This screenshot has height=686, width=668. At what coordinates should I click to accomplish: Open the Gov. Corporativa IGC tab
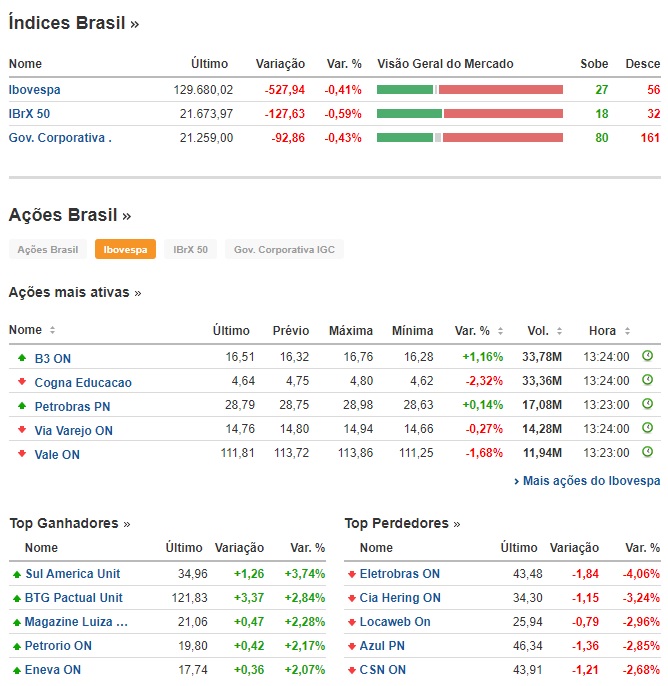point(284,249)
